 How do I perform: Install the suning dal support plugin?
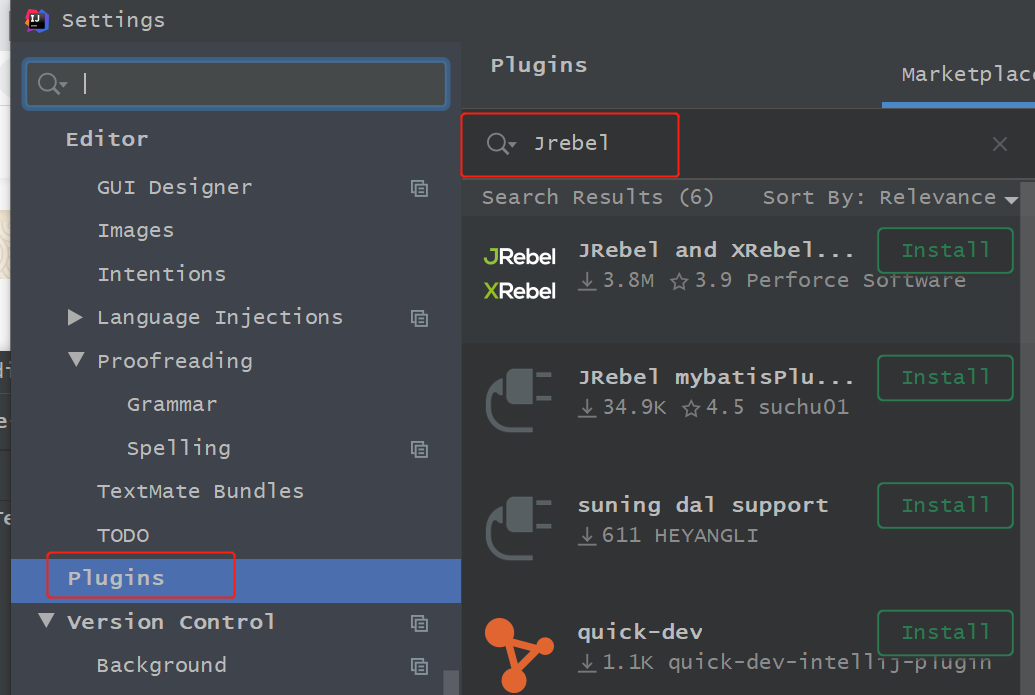945,505
